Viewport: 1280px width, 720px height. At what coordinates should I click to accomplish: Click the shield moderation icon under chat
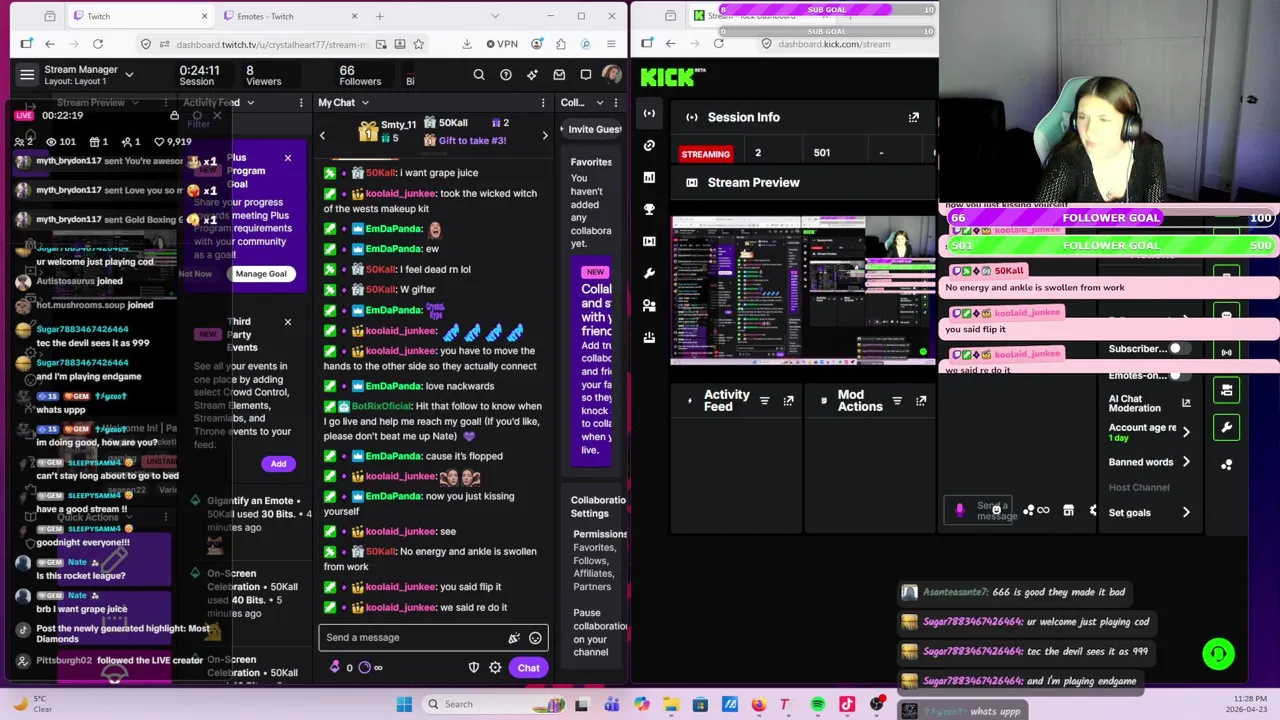[x=474, y=668]
